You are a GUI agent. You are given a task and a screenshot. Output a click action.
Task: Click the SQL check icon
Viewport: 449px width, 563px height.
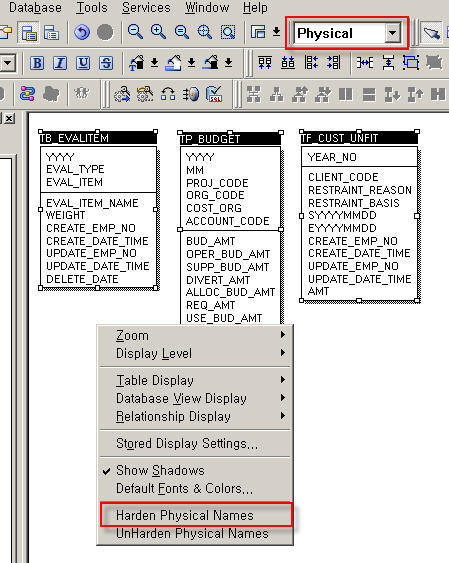coord(214,94)
